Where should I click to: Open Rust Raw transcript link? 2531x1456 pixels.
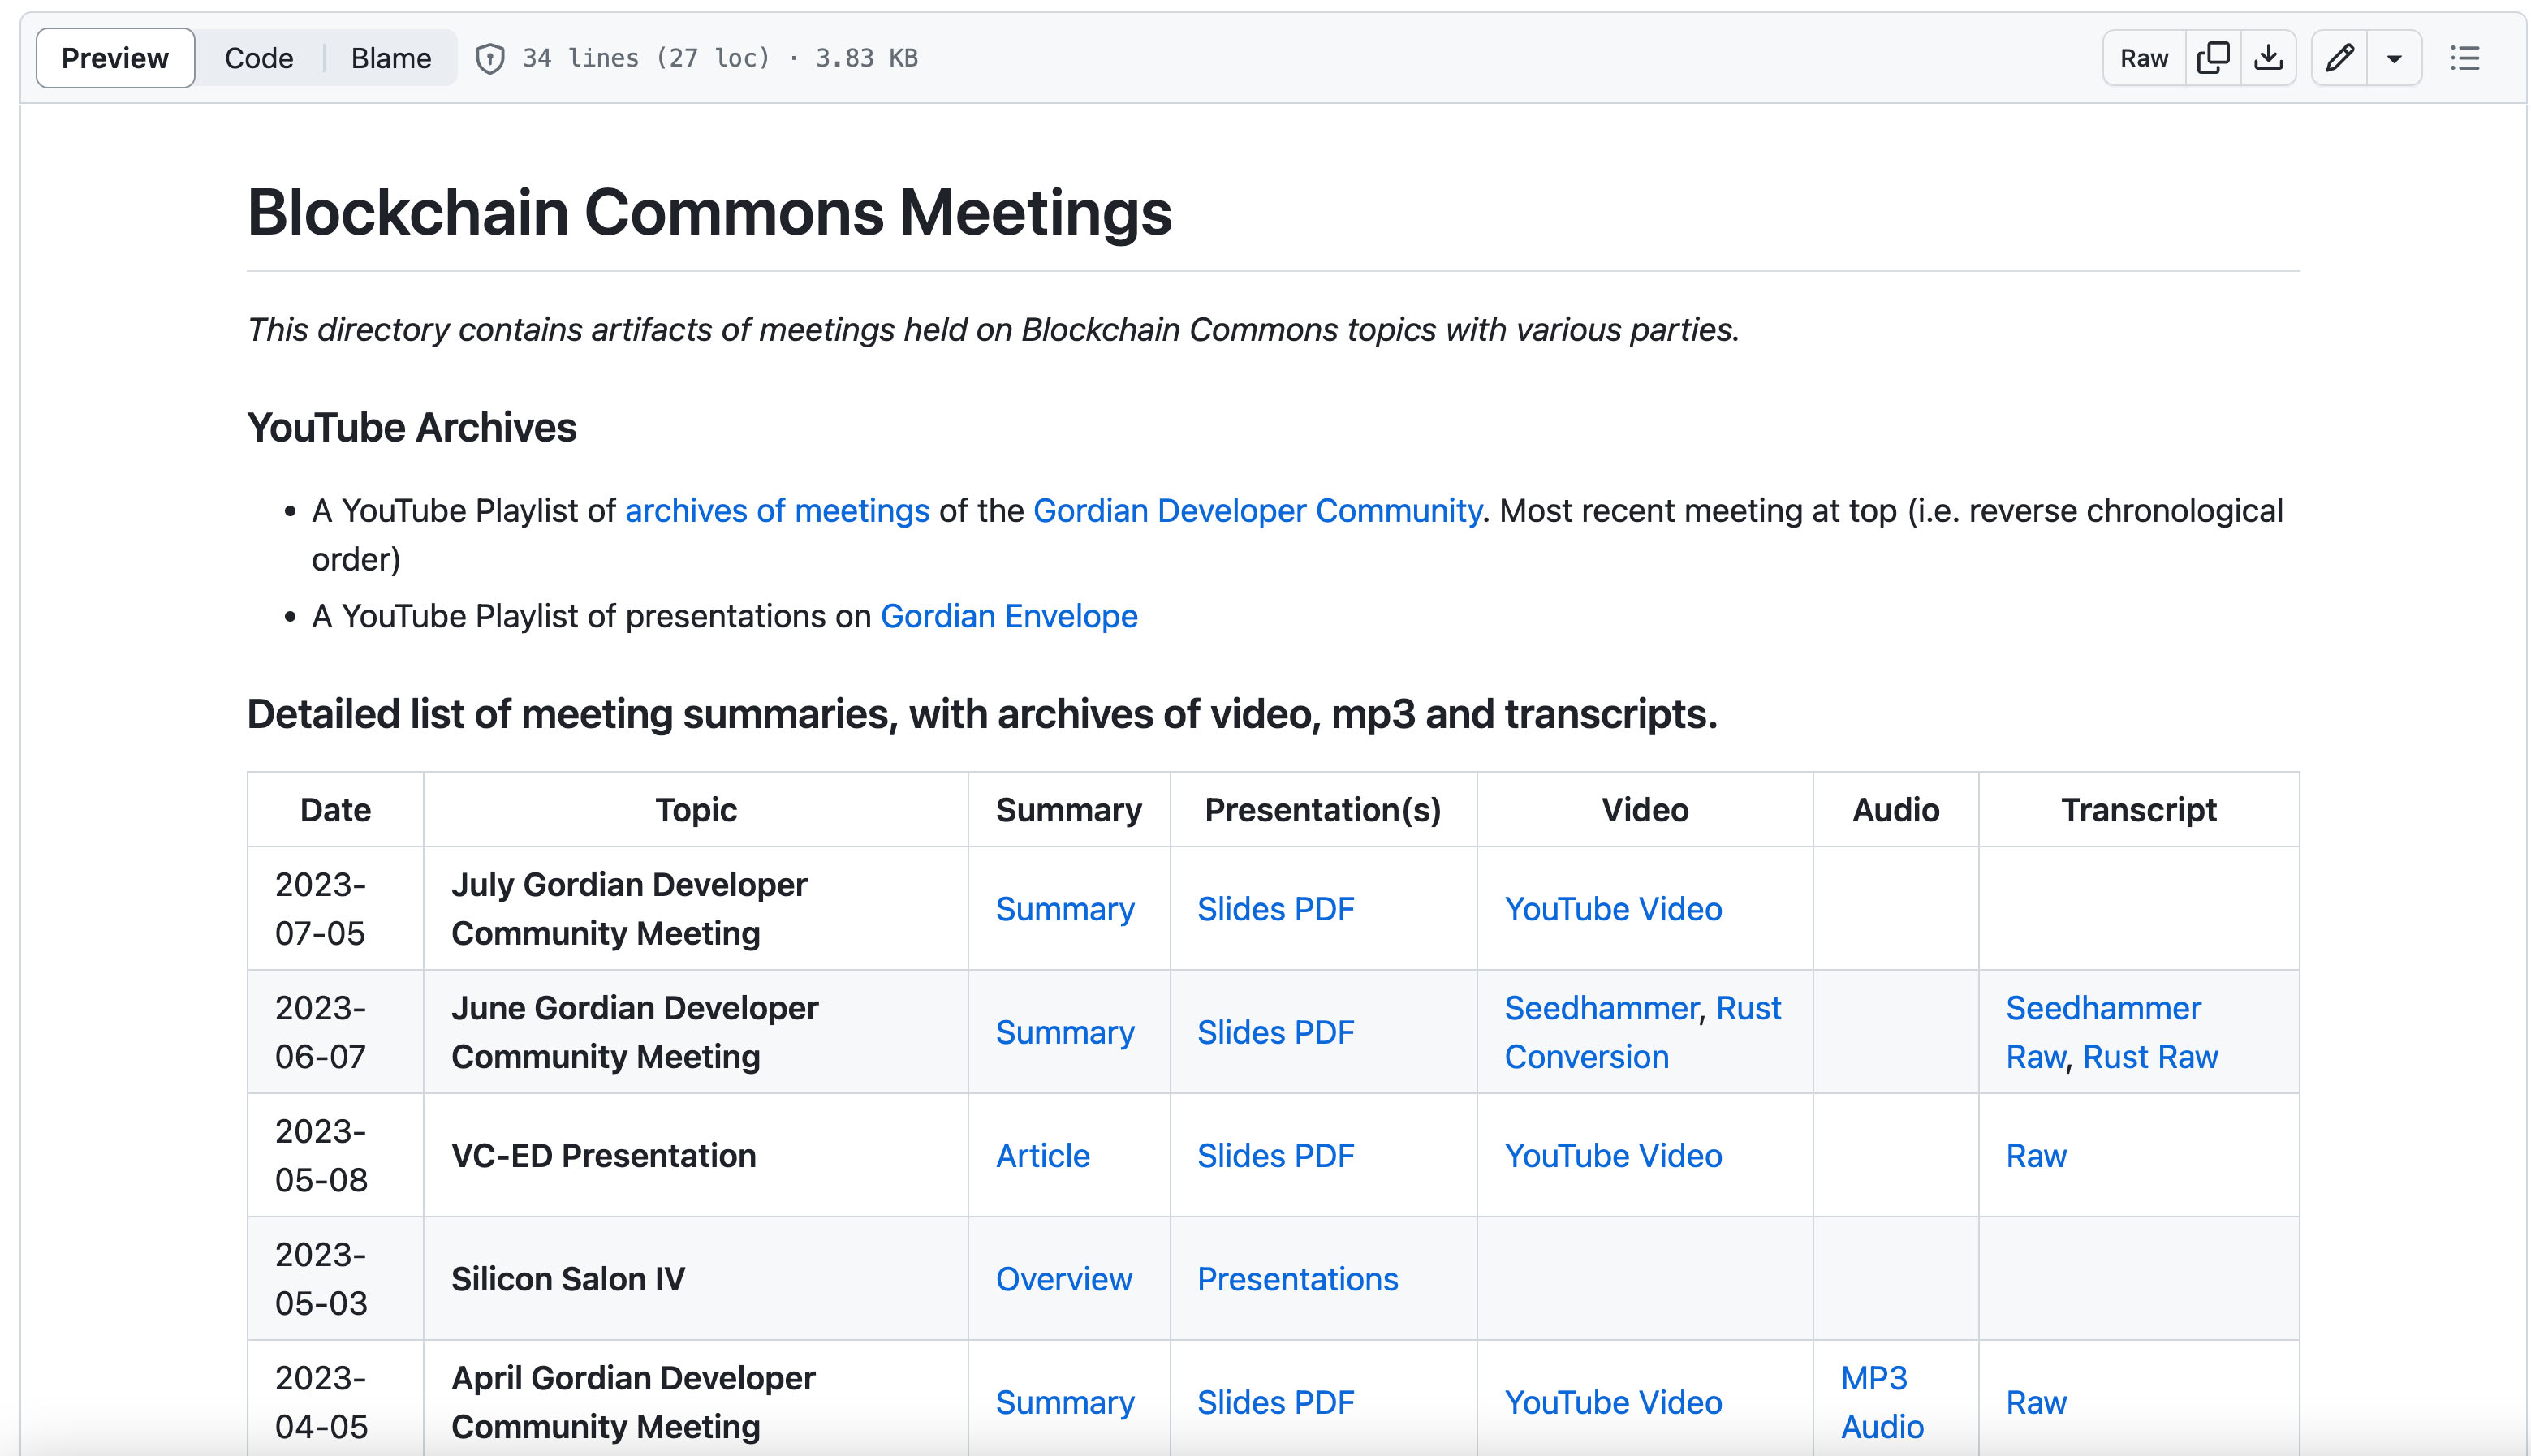pos(2150,1057)
